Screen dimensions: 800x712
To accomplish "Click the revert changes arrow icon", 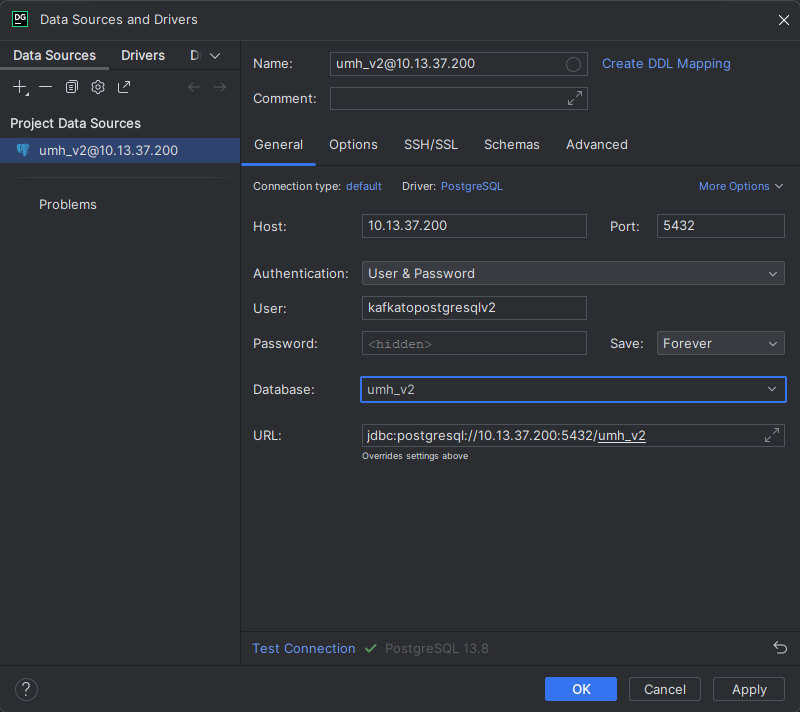I will (x=780, y=648).
